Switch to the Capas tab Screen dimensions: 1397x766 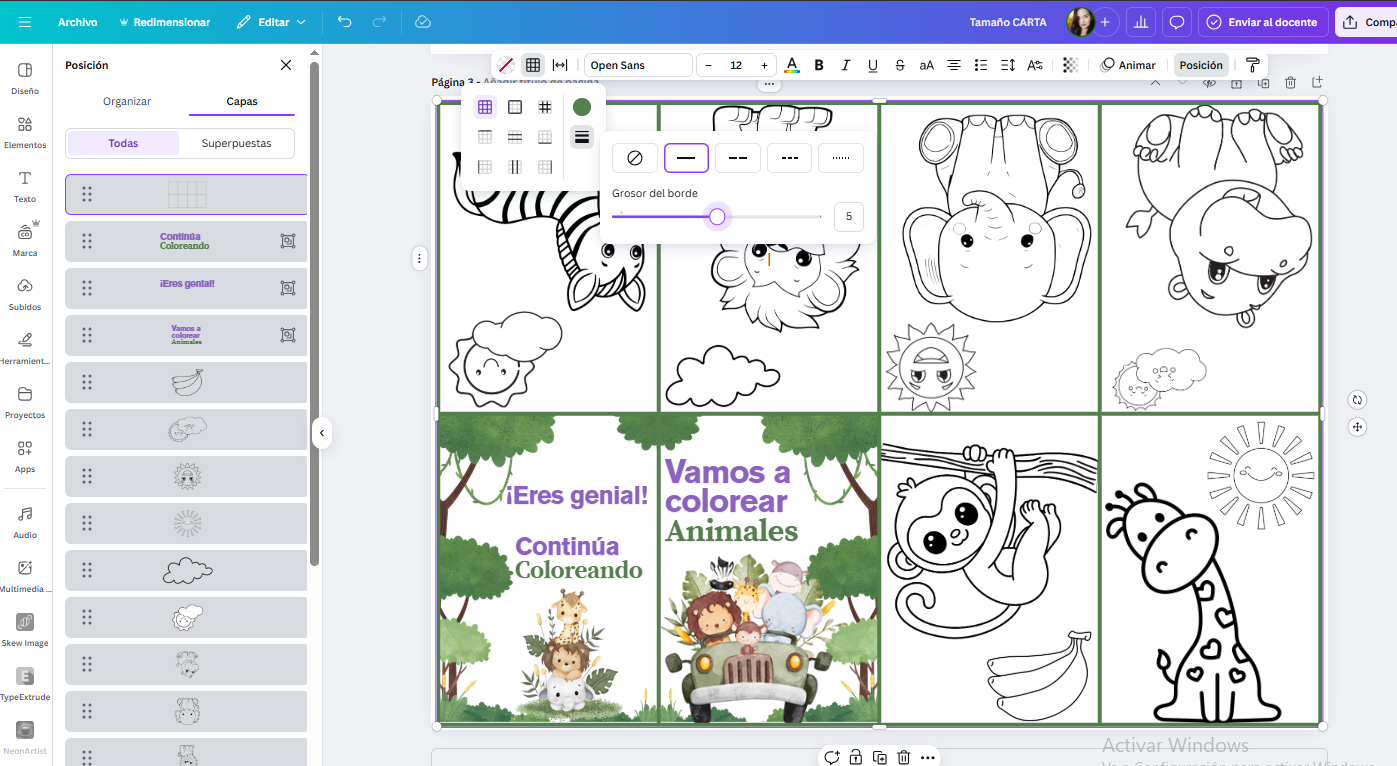click(242, 101)
